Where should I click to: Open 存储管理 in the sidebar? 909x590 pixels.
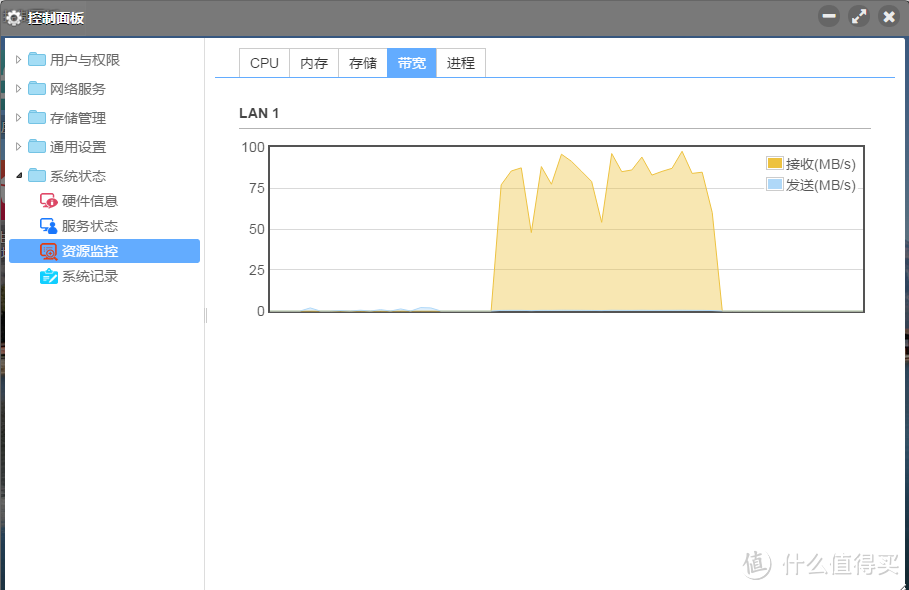pos(78,118)
